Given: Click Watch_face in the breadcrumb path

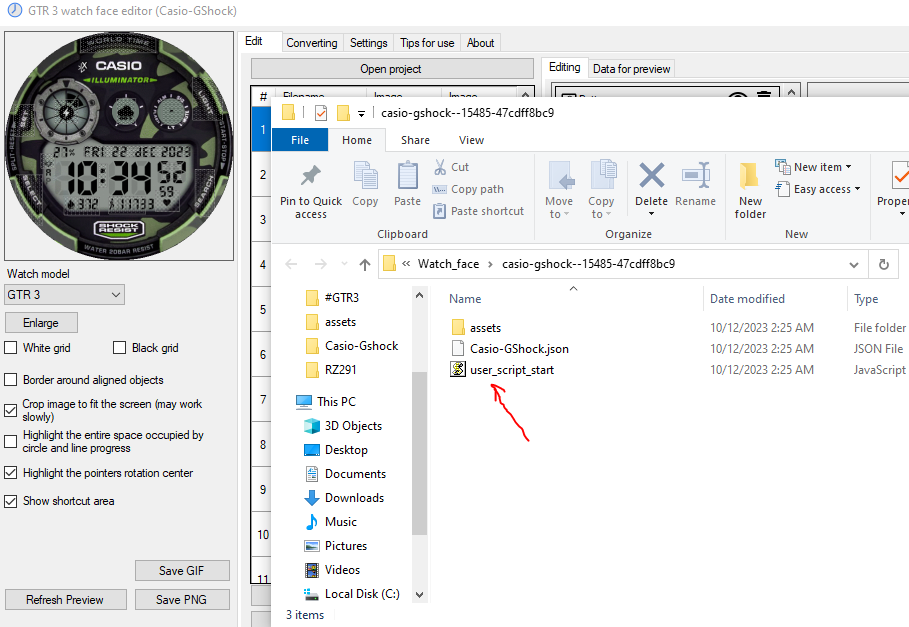Looking at the screenshot, I should (x=449, y=264).
